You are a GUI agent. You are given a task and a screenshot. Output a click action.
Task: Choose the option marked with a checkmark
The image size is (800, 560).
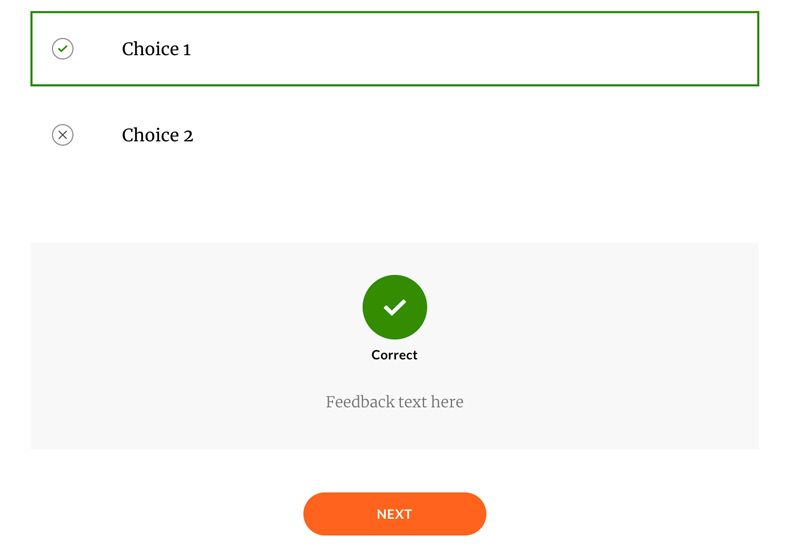click(156, 49)
